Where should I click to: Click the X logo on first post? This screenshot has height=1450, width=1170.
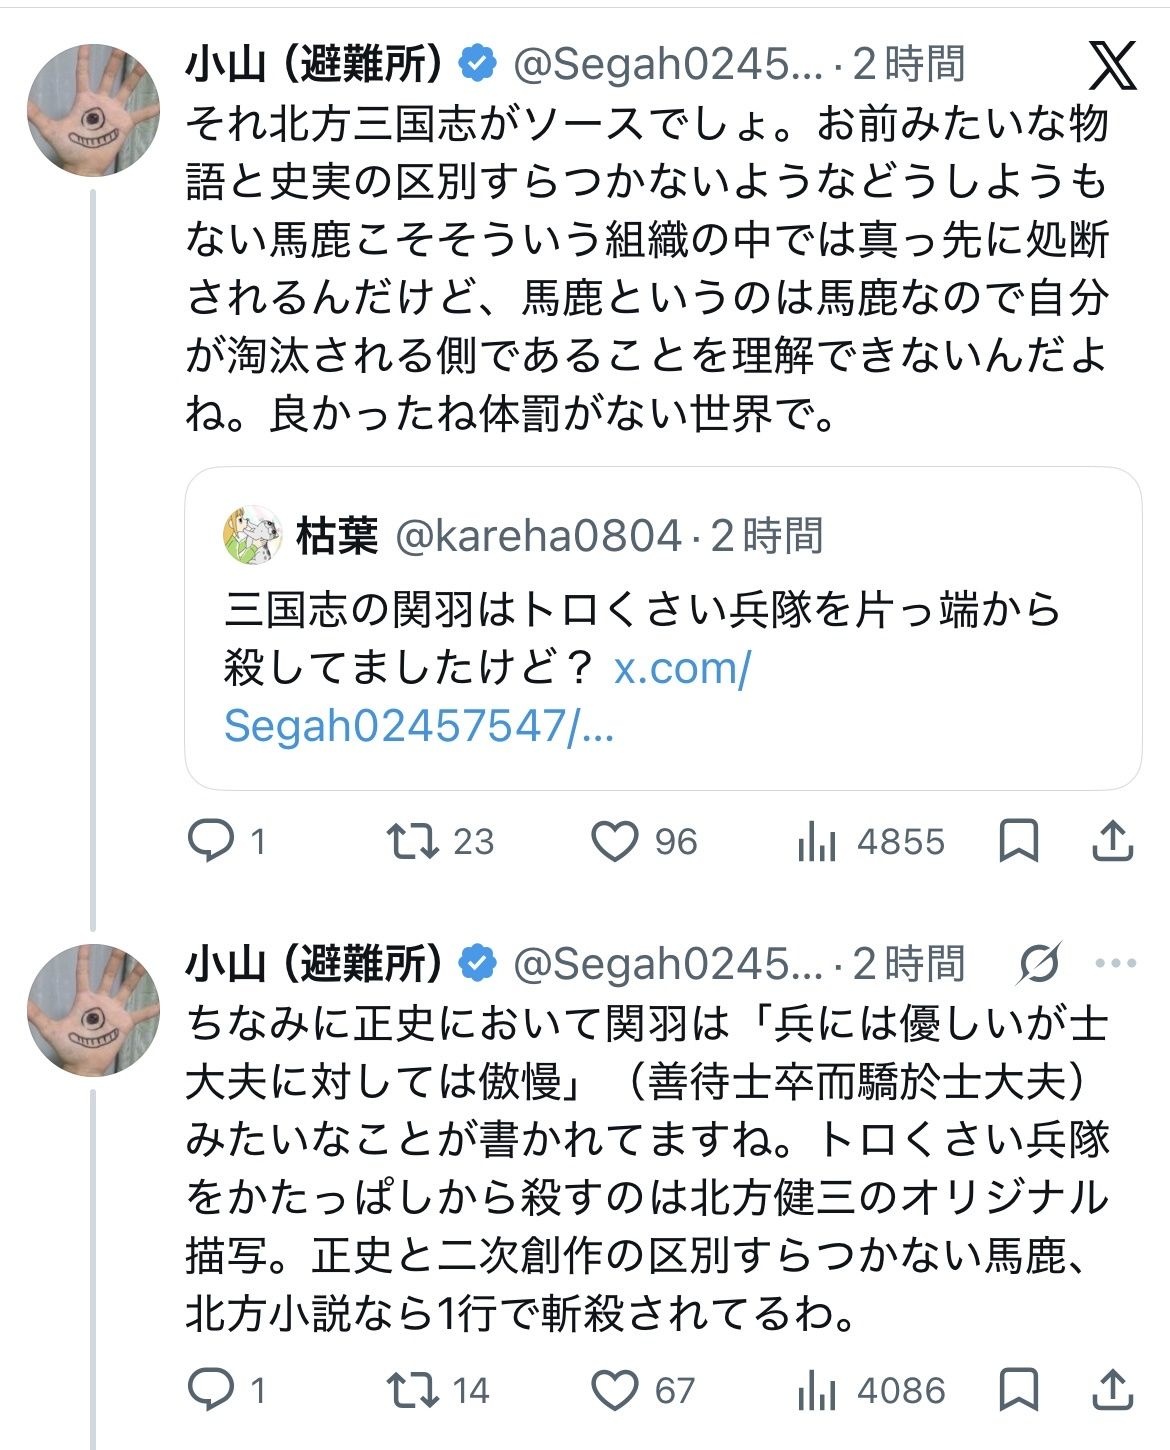coord(1111,66)
